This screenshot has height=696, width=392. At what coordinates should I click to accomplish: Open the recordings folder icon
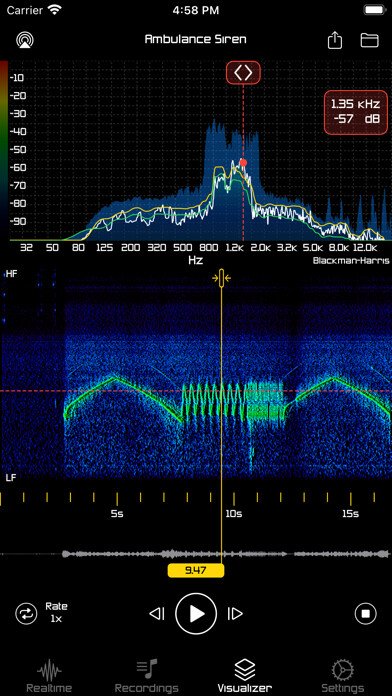pyautogui.click(x=369, y=40)
